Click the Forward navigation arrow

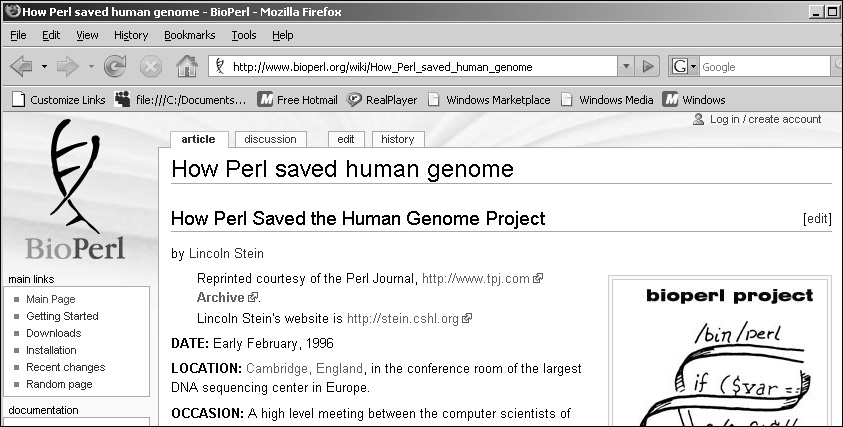pyautogui.click(x=68, y=67)
